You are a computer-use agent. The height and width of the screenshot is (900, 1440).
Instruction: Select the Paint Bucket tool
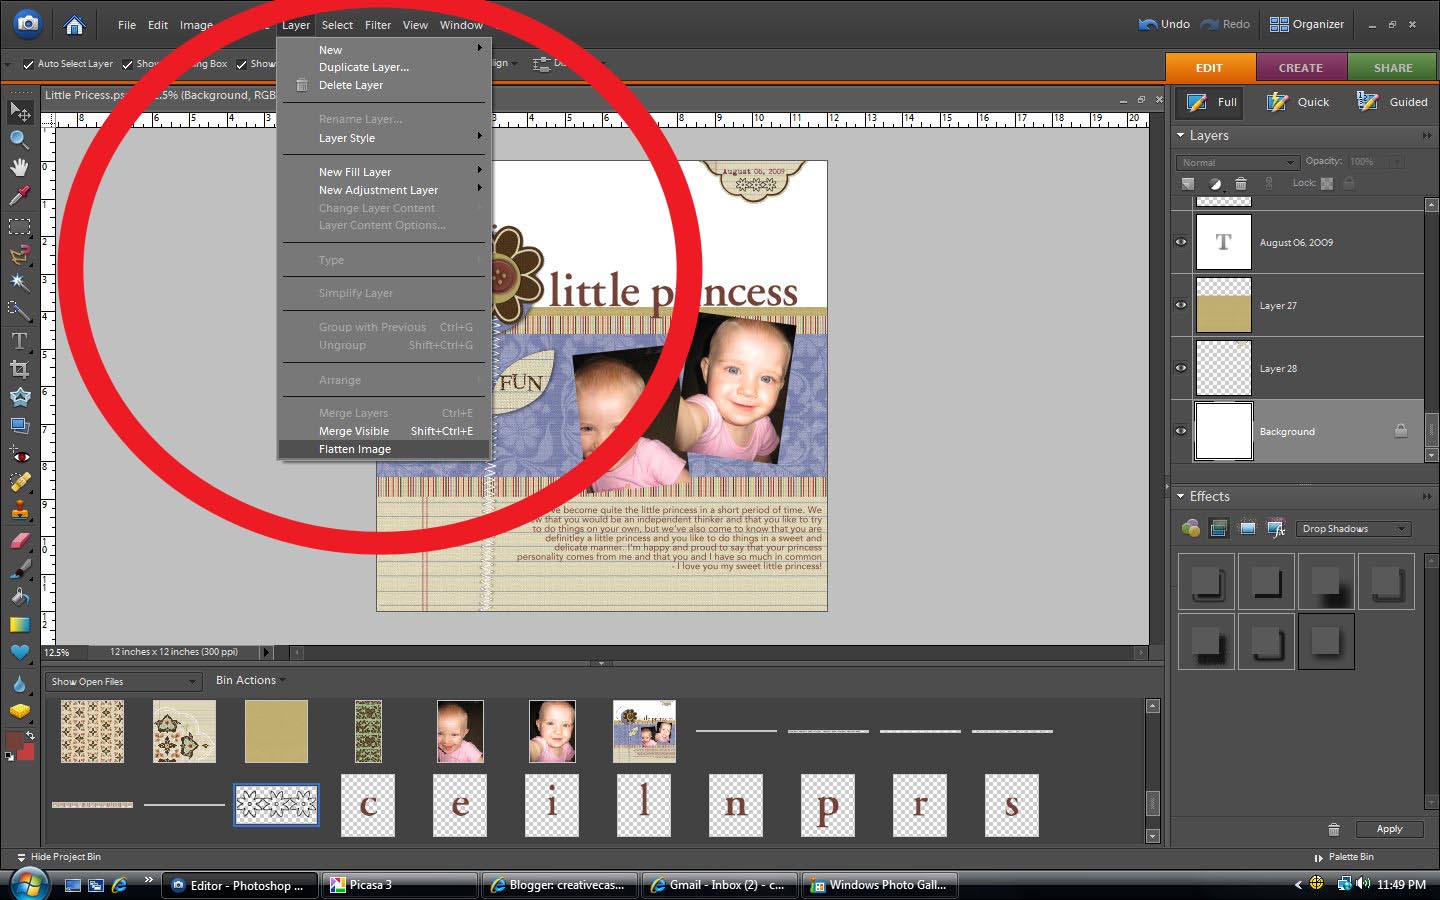click(x=19, y=596)
